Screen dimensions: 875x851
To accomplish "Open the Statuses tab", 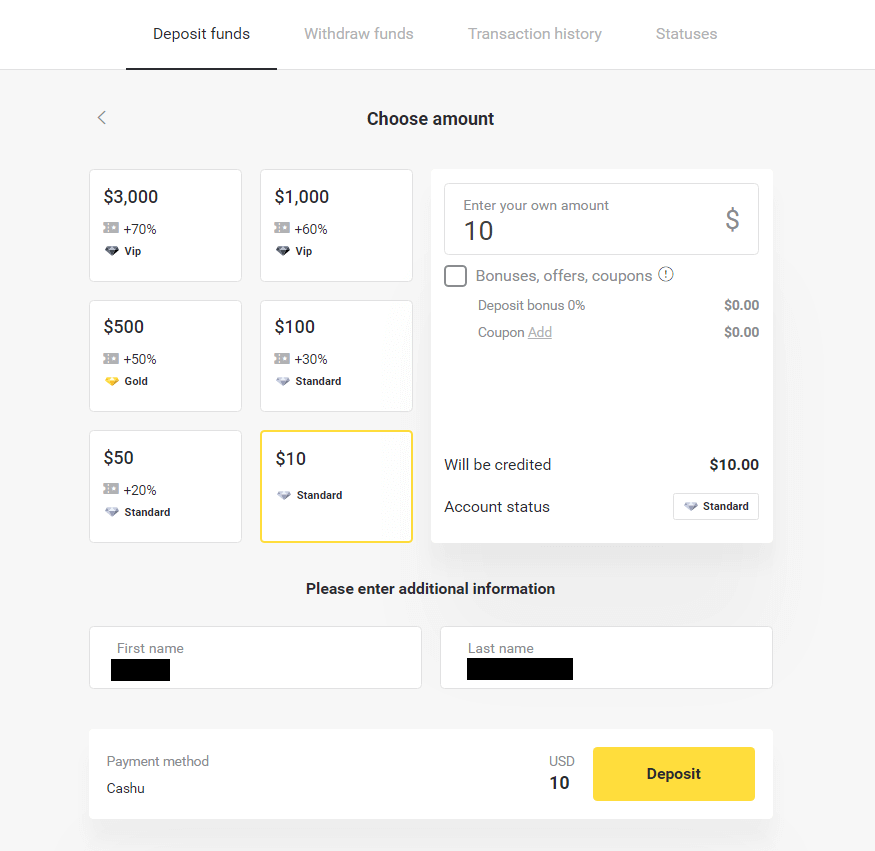I will [x=686, y=33].
